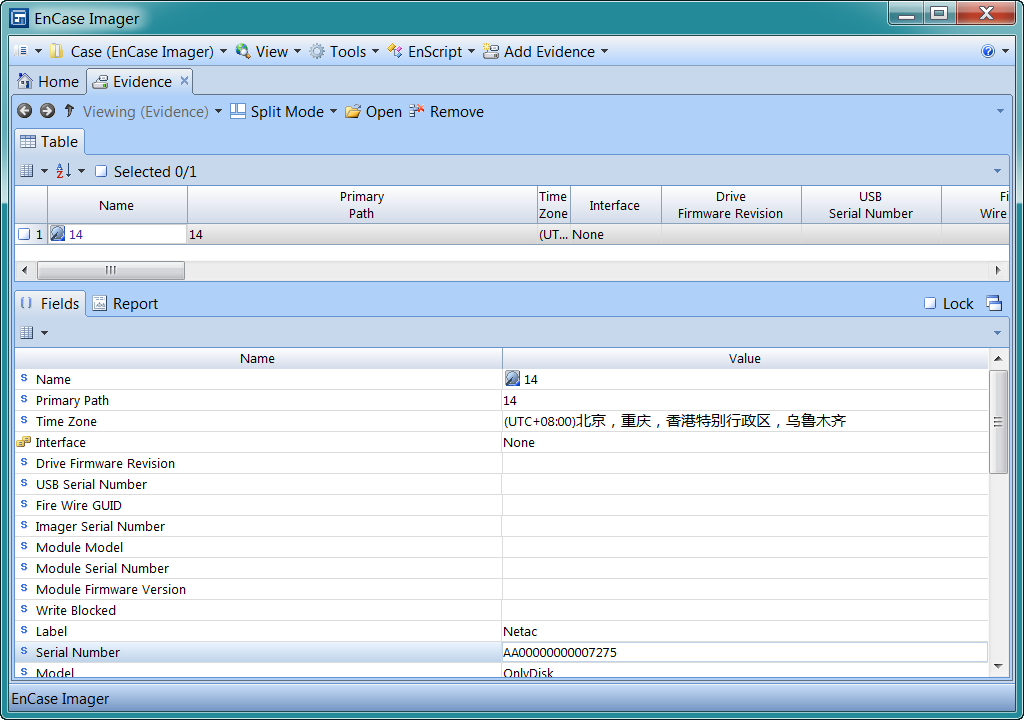Open the EnScript menu

[431, 52]
